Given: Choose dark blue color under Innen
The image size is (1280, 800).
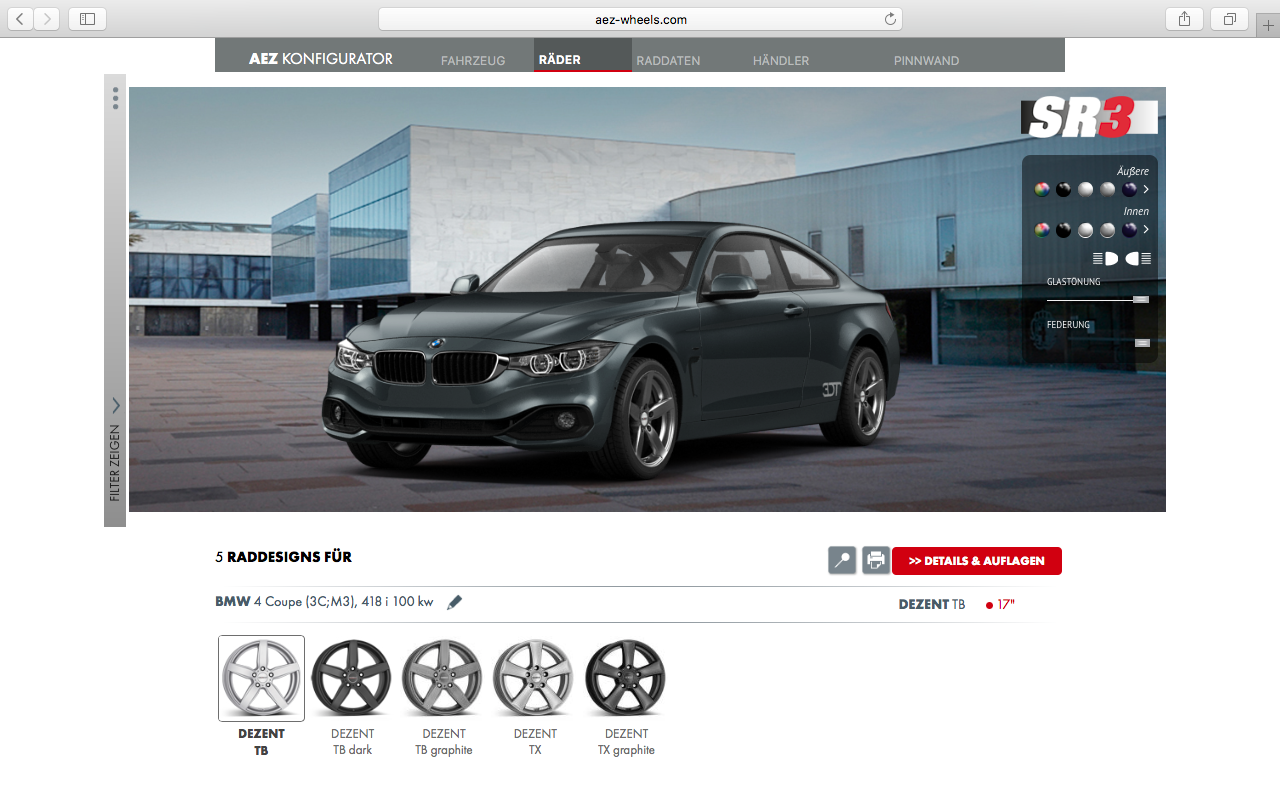Looking at the screenshot, I should click(x=1130, y=230).
